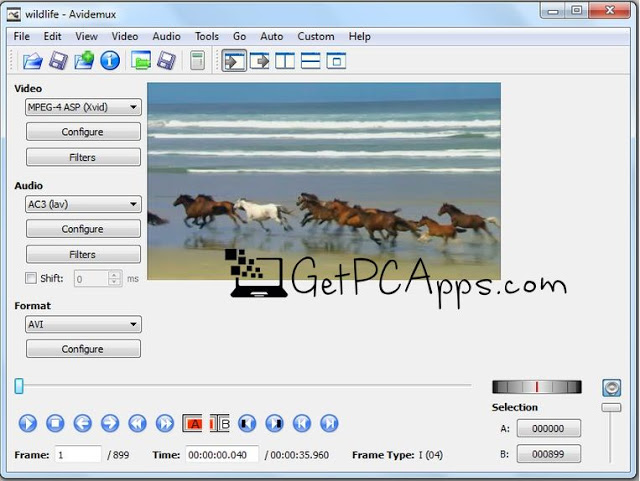
Task: Click Filters under Audio
Action: [83, 254]
